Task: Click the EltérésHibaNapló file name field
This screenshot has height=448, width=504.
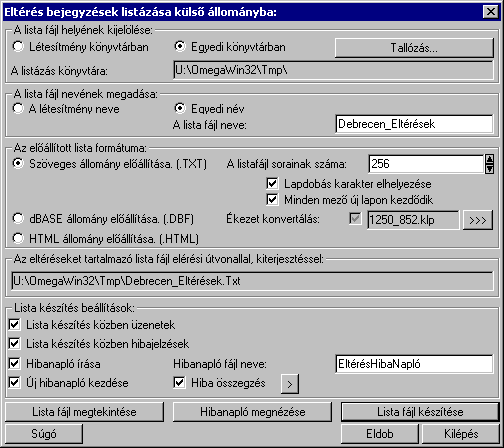Action: pyautogui.click(x=414, y=364)
